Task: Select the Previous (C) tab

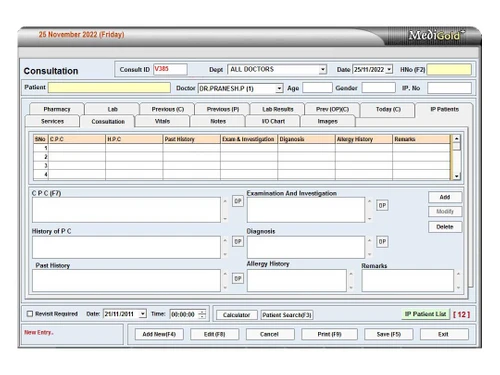Action: point(167,109)
